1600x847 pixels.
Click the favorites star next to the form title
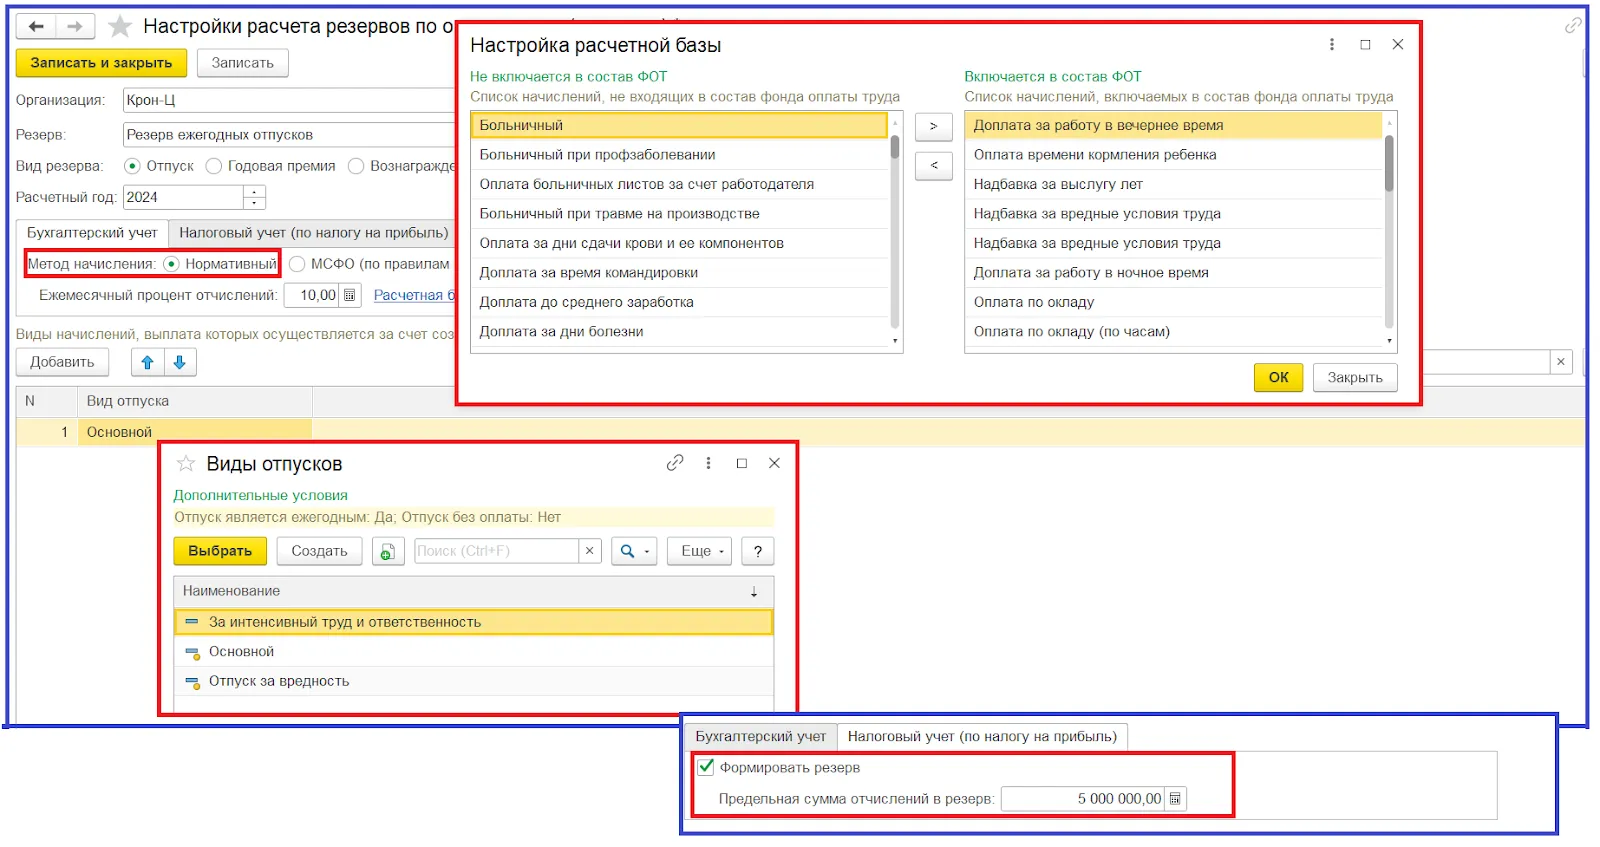[x=120, y=26]
